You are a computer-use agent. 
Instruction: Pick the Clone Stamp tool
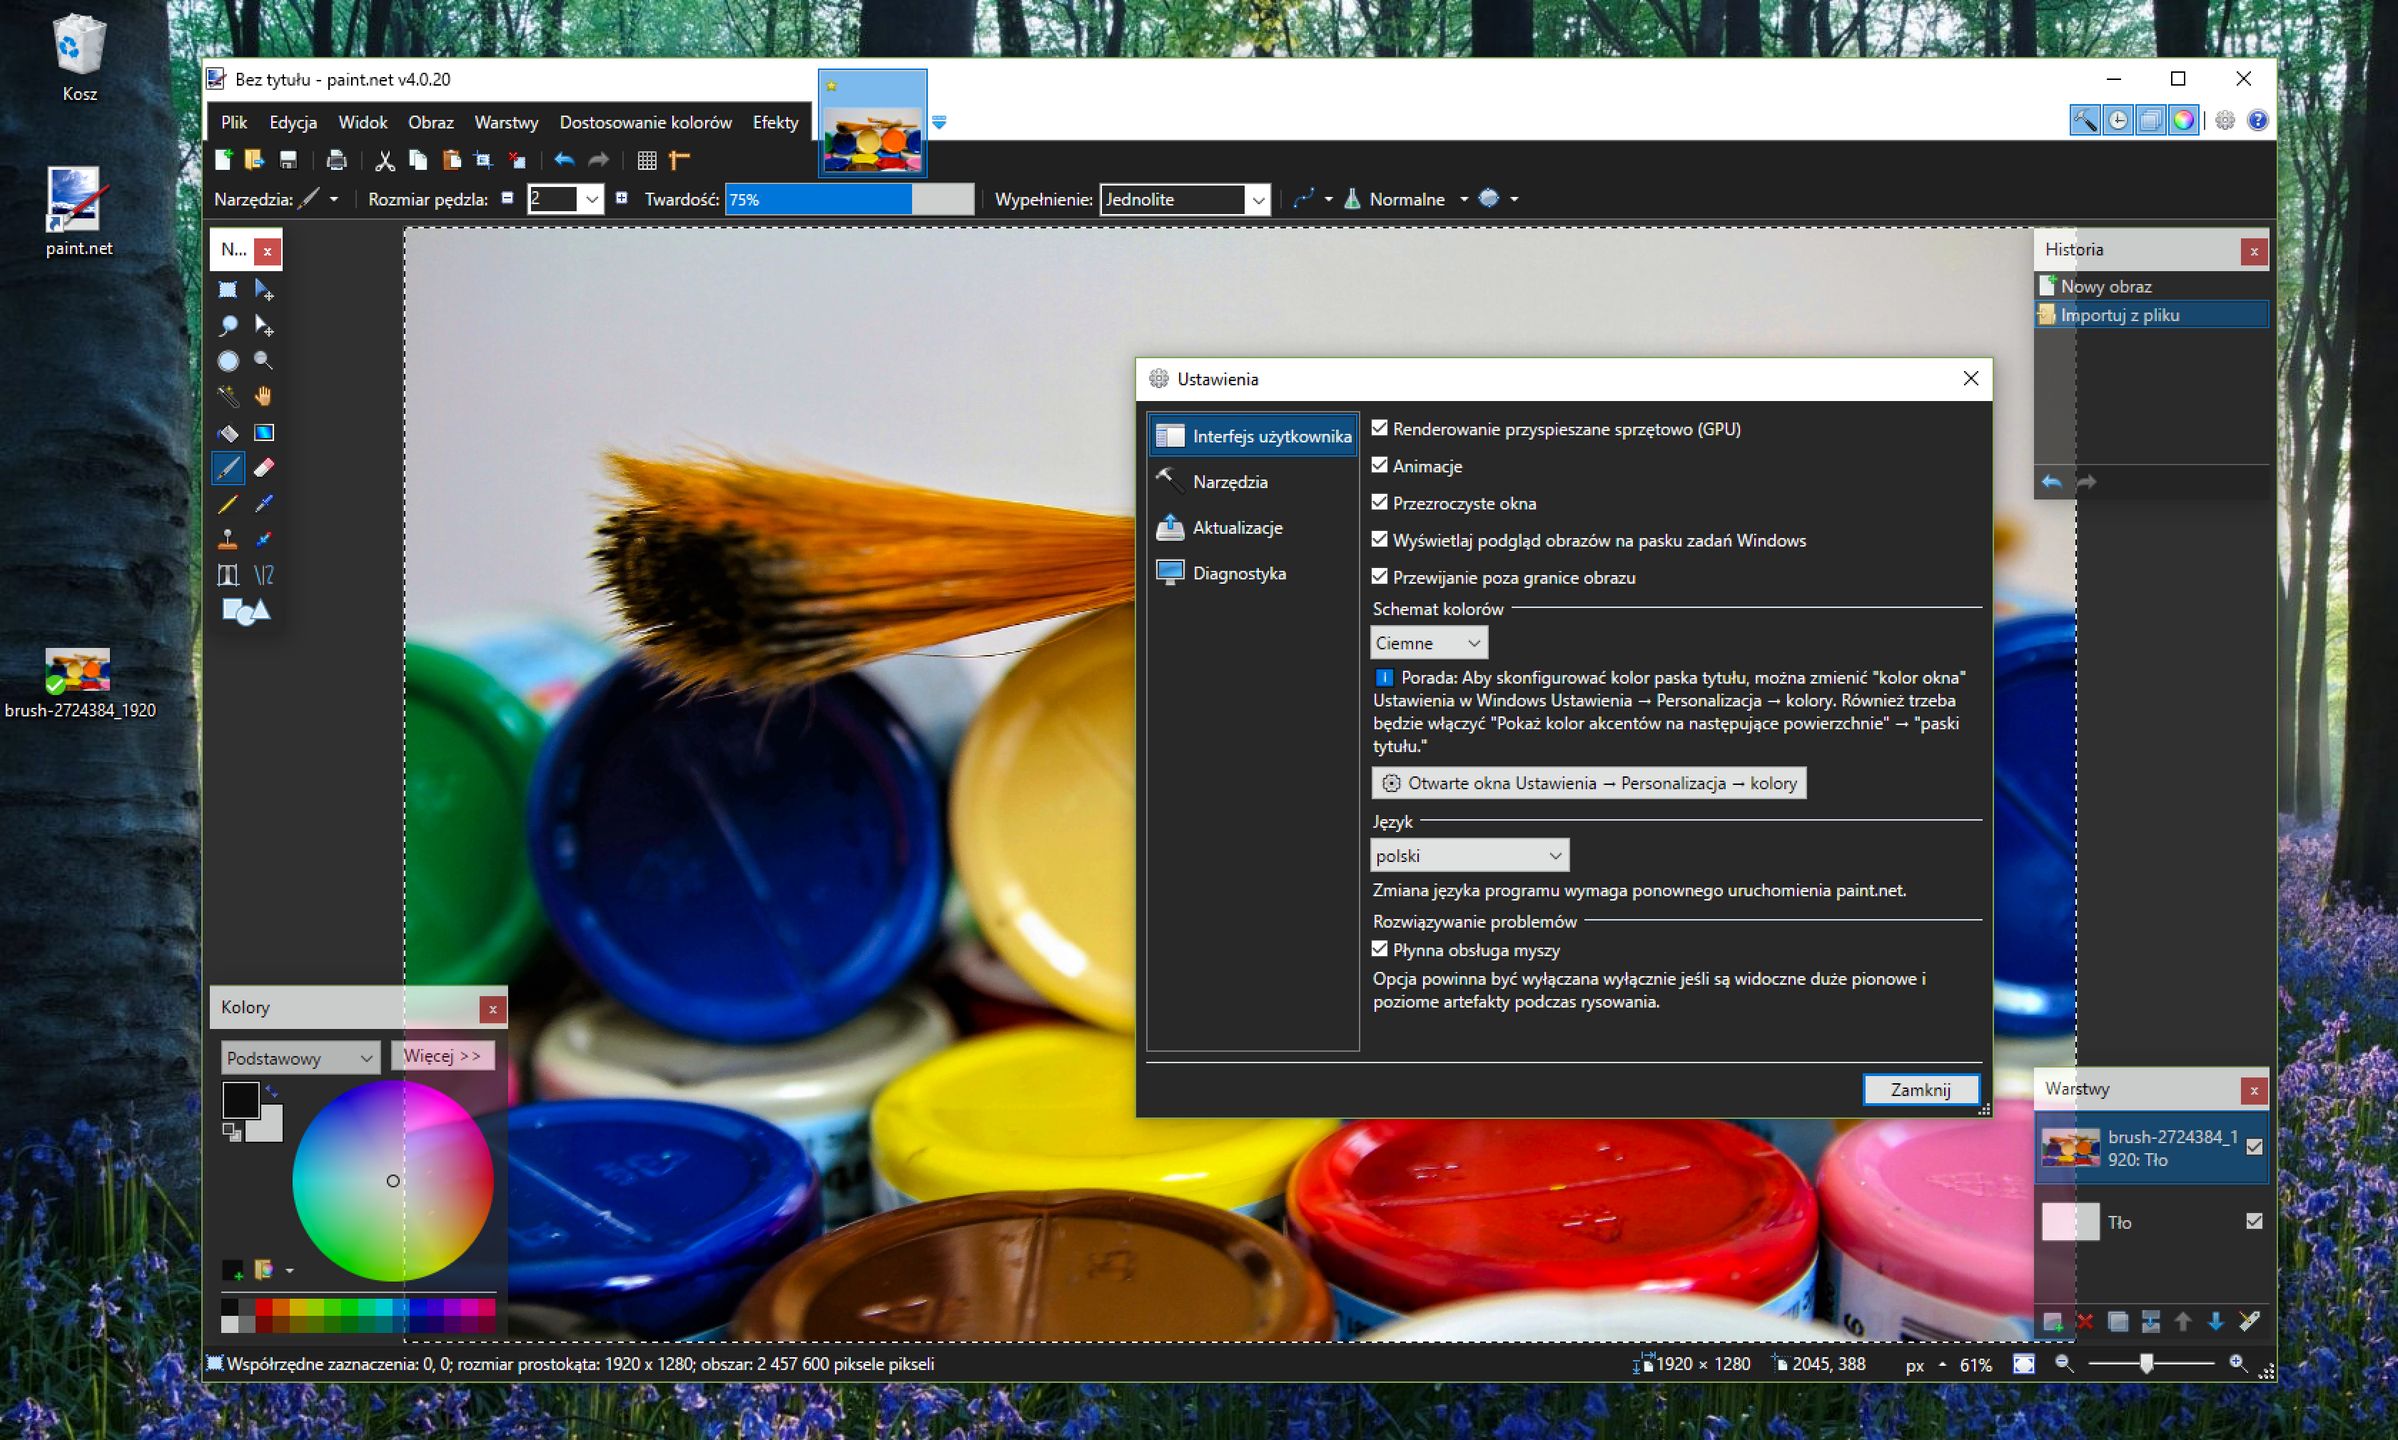coord(228,540)
